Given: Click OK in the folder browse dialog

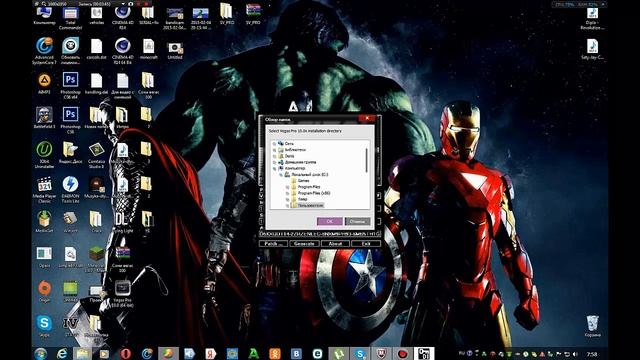Looking at the screenshot, I should [329, 221].
